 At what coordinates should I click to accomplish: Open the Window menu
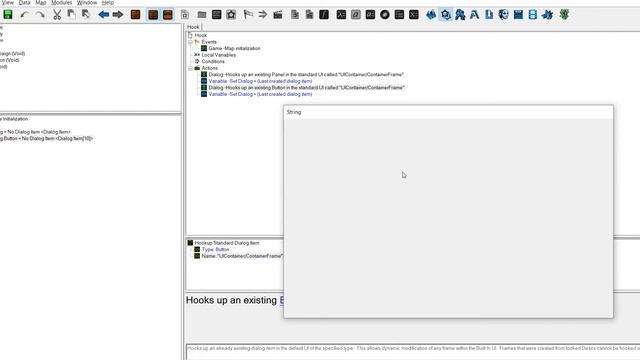point(87,2)
